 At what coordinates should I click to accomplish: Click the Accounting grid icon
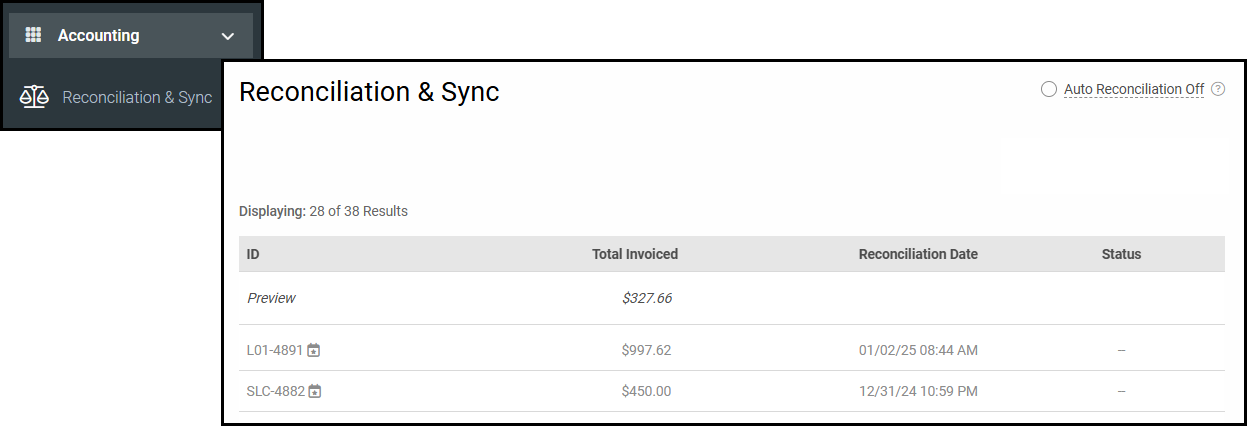pos(33,35)
